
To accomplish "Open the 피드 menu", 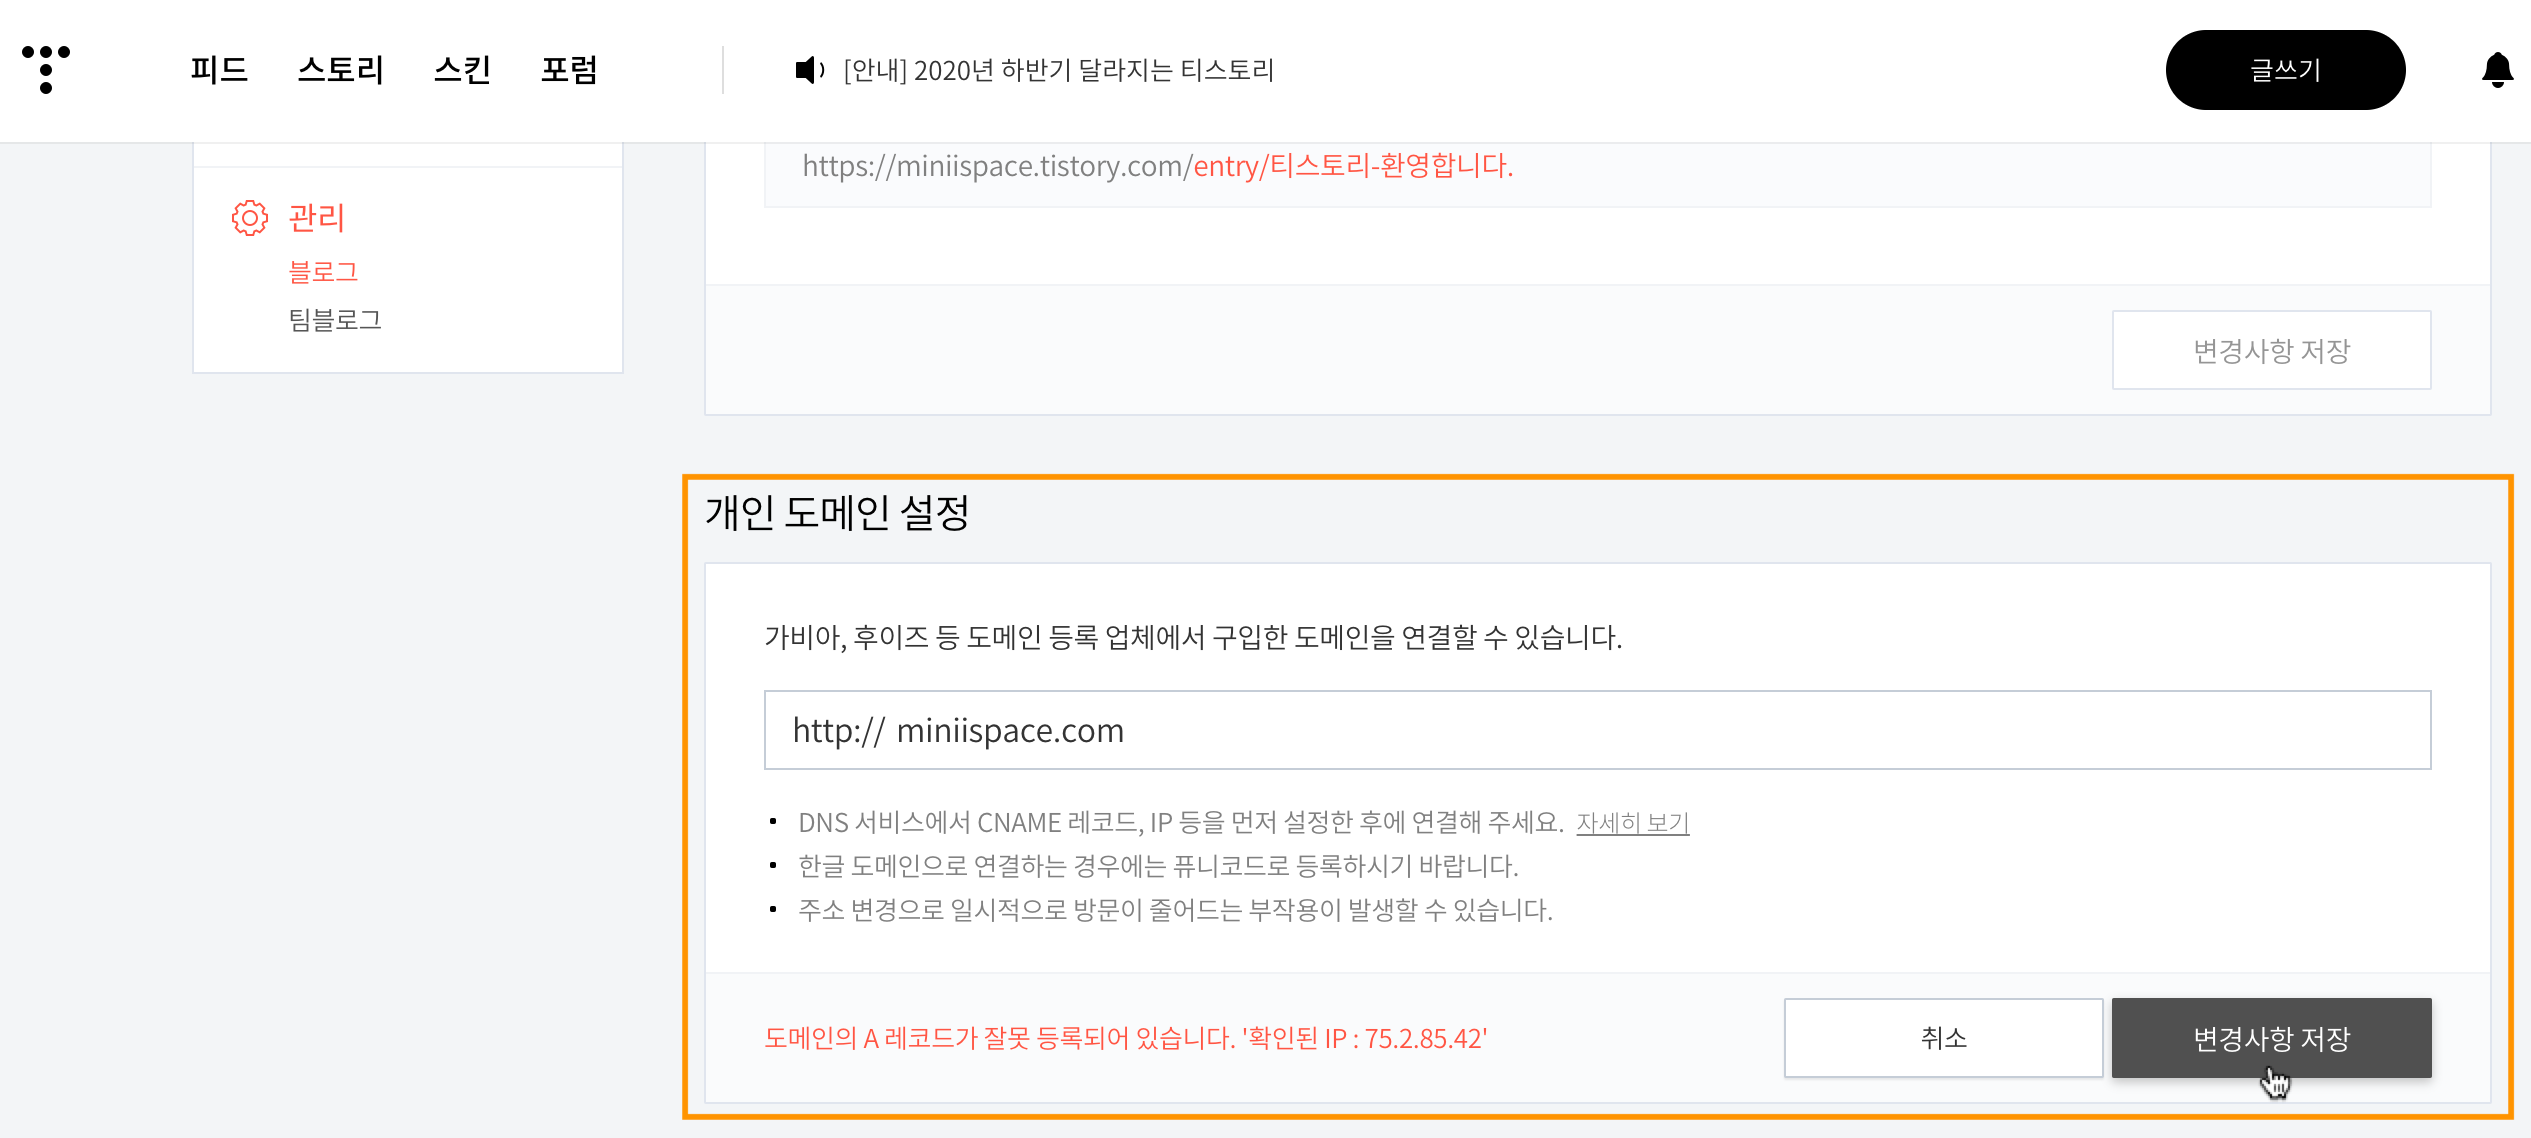I will pos(219,70).
